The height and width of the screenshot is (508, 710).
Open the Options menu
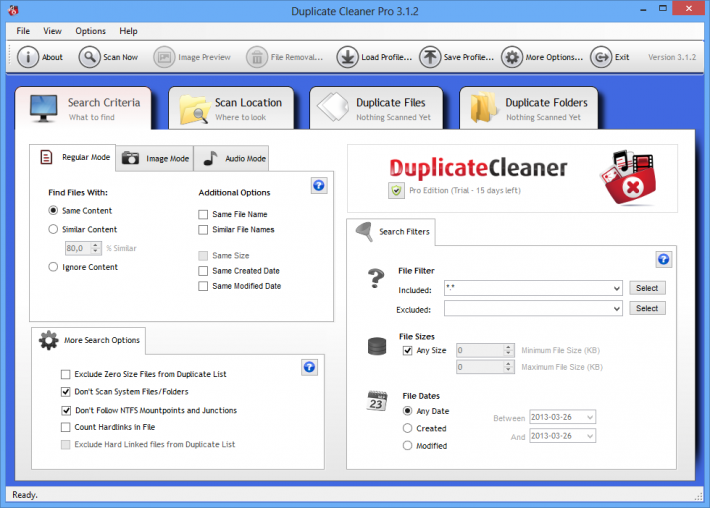(91, 31)
